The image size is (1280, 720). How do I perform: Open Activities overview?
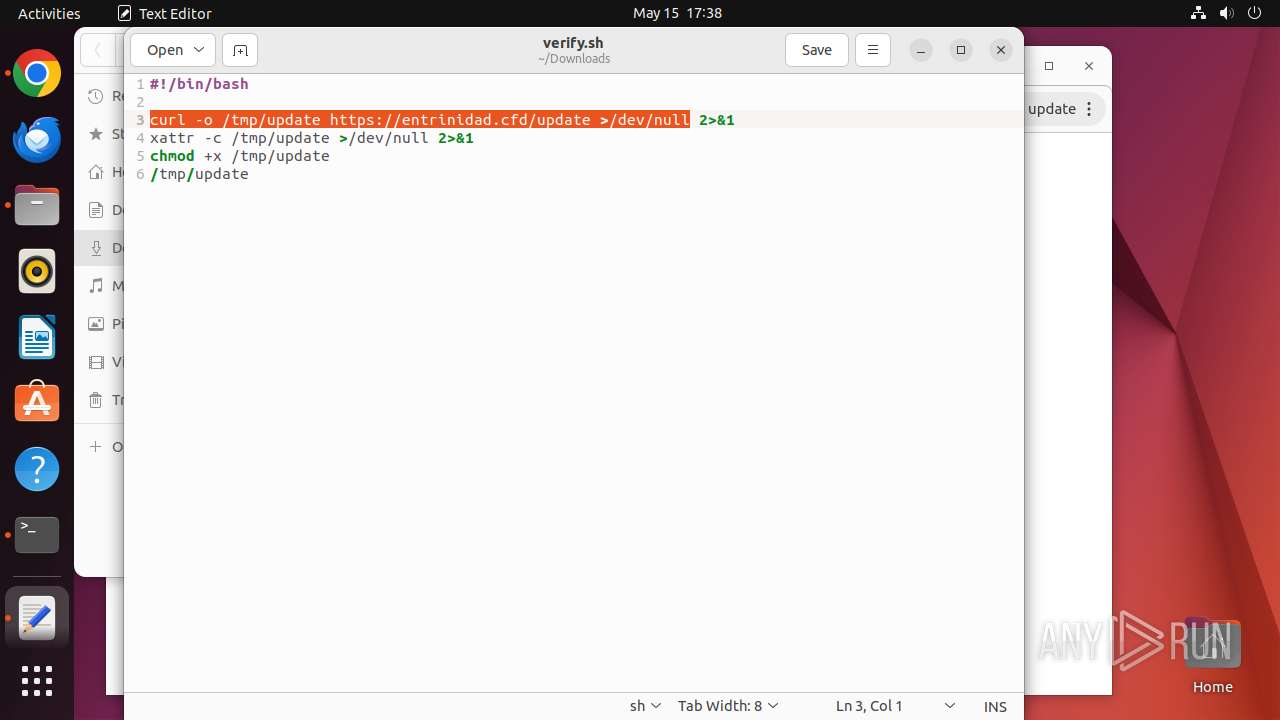49,13
